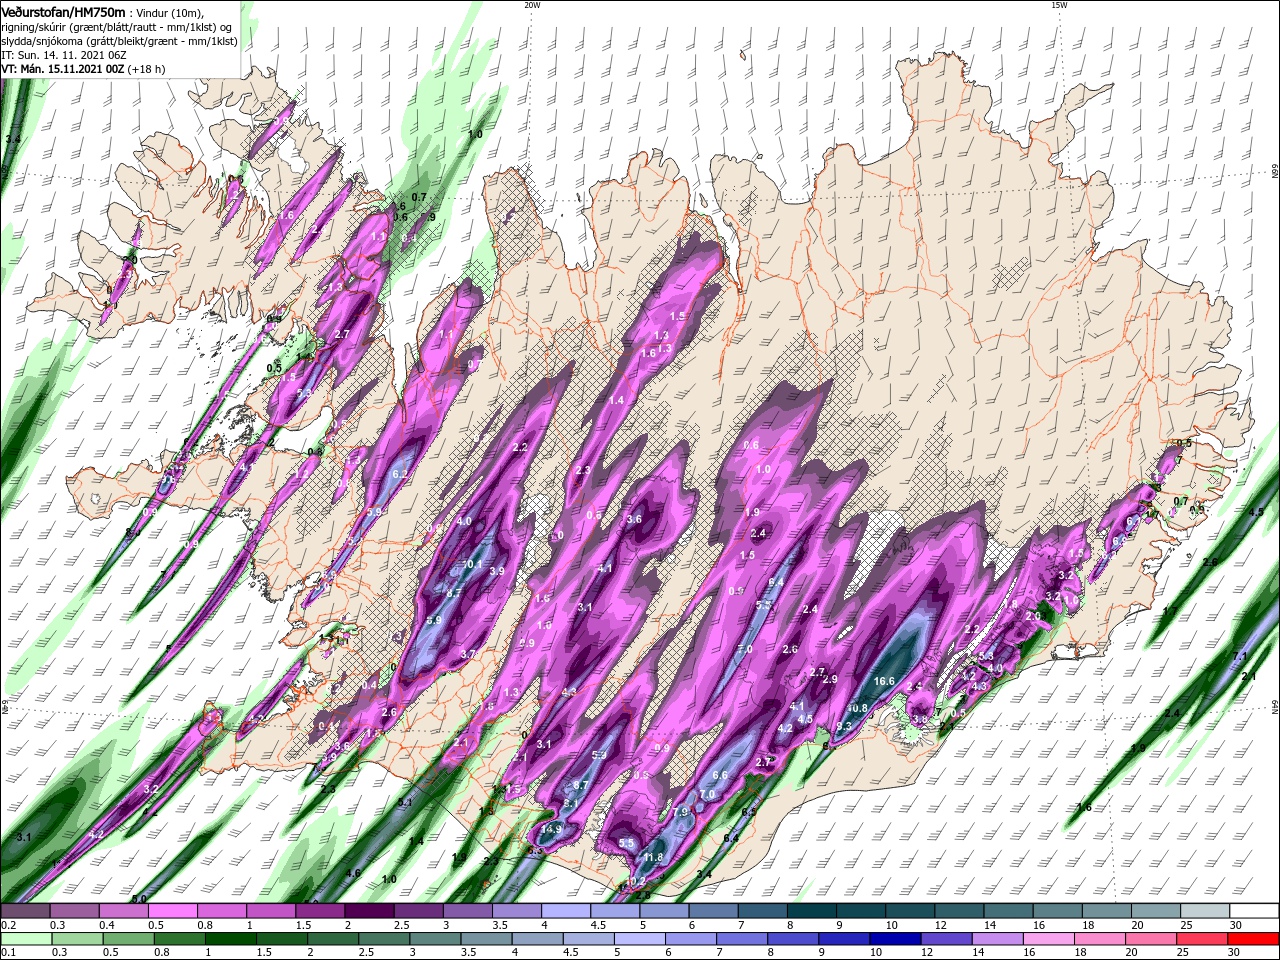The height and width of the screenshot is (960, 1280).
Task: Click darkest green legend swatch between 1 and 1.5
Action: point(231,939)
